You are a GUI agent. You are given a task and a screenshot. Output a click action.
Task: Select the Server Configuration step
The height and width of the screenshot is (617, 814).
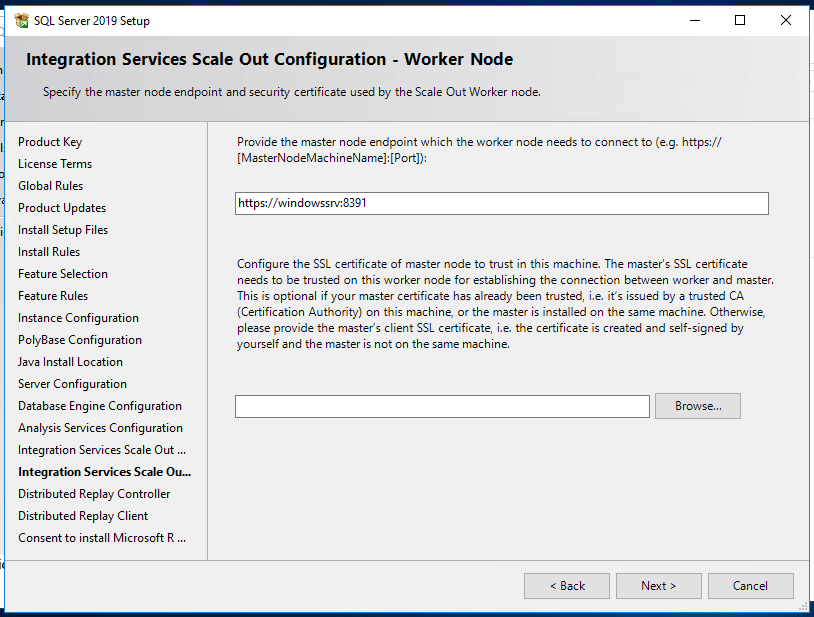[72, 384]
